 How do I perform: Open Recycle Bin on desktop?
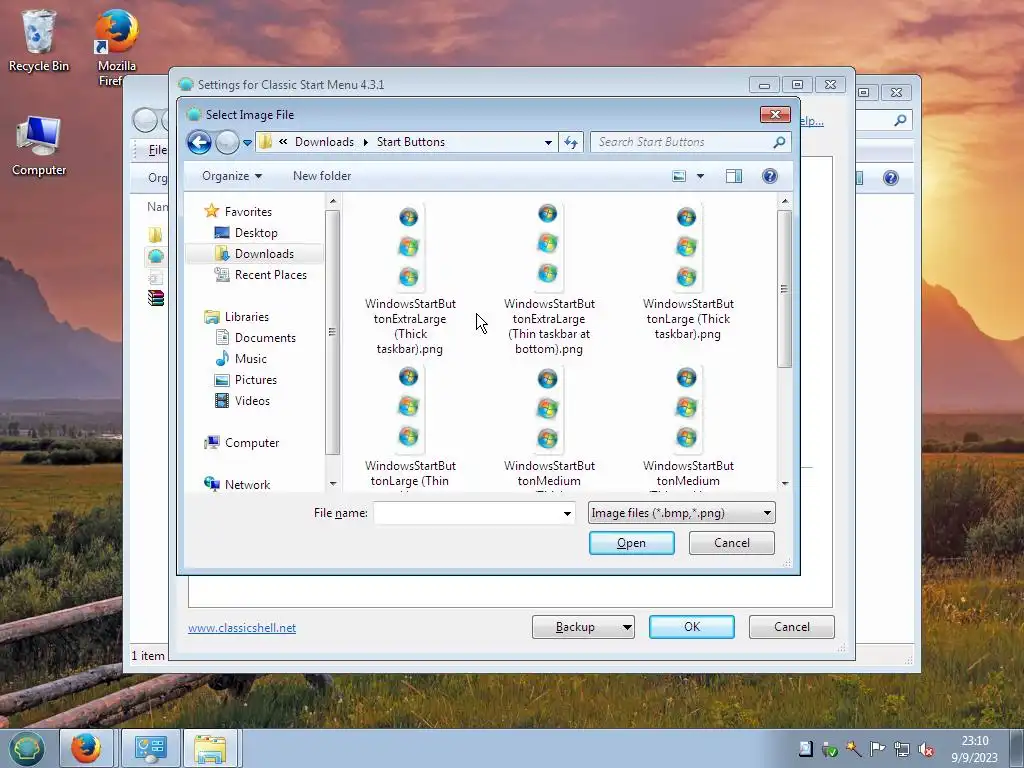(39, 40)
